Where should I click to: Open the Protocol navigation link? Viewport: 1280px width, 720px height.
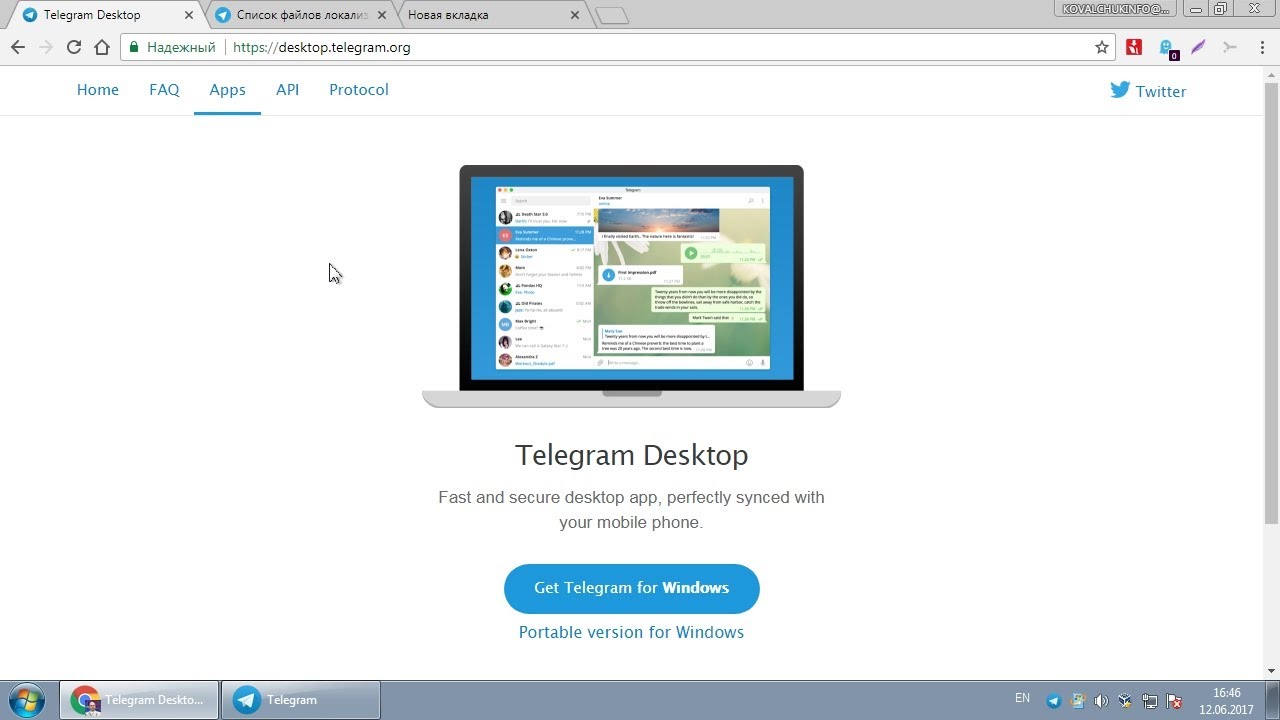(x=359, y=90)
